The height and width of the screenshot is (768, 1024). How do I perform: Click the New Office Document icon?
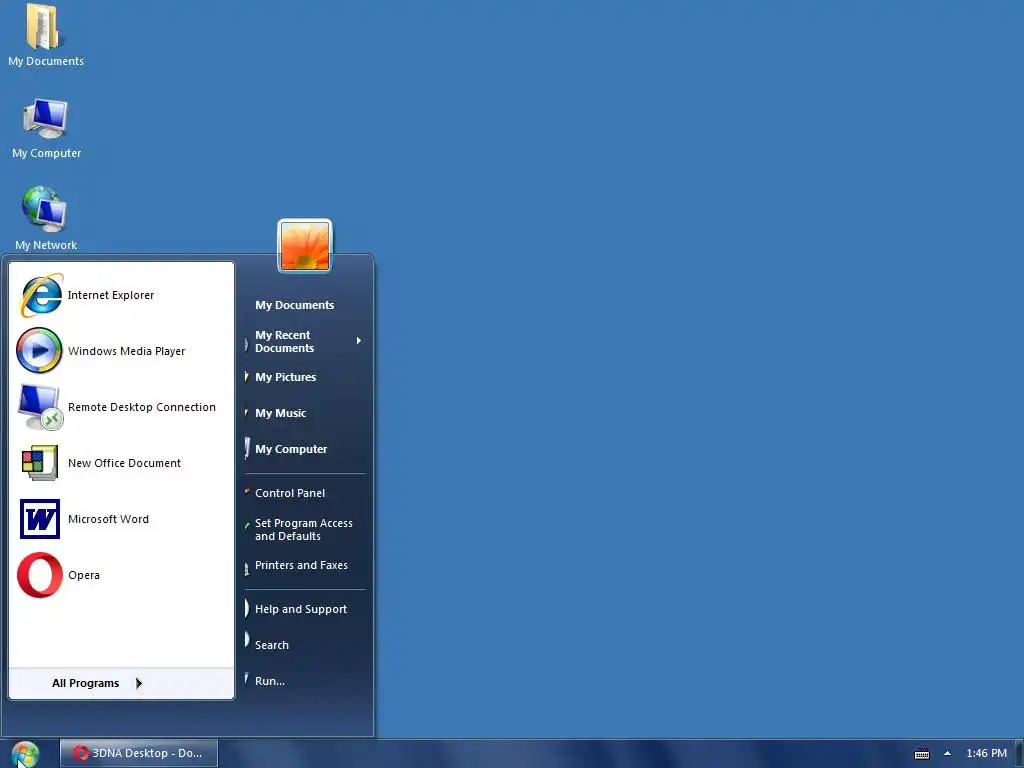coord(40,463)
